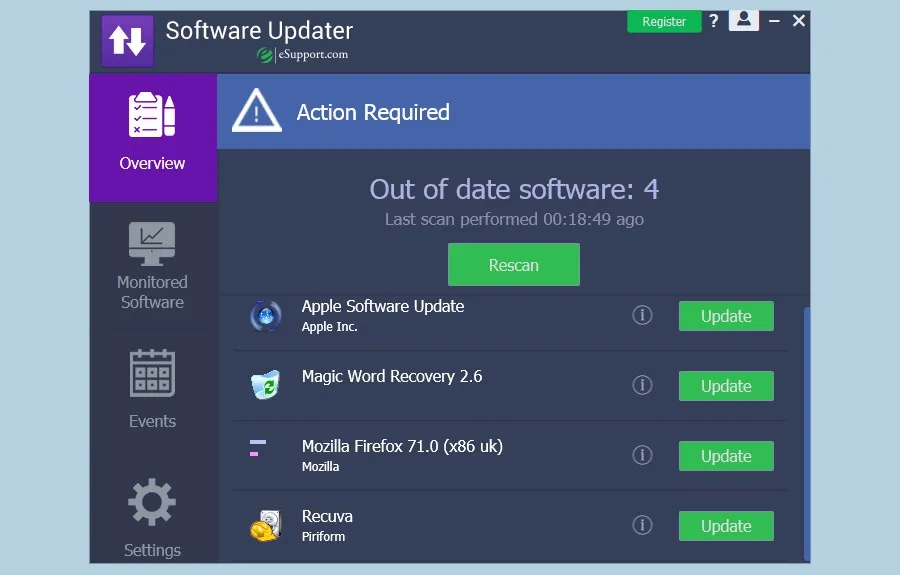Screen dimensions: 900x575
Task: Switch to the Overview tab
Action: coord(153,138)
